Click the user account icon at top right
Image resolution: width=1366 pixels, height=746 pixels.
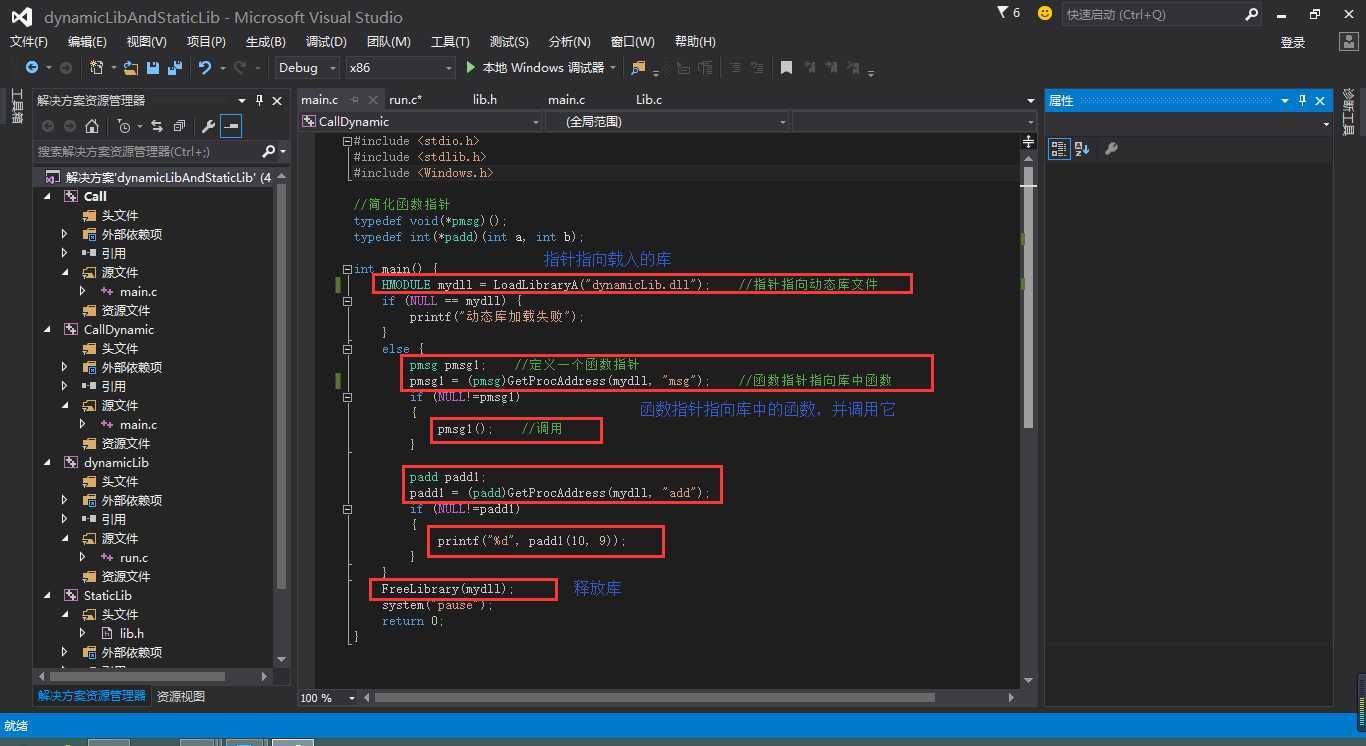click(1347, 42)
